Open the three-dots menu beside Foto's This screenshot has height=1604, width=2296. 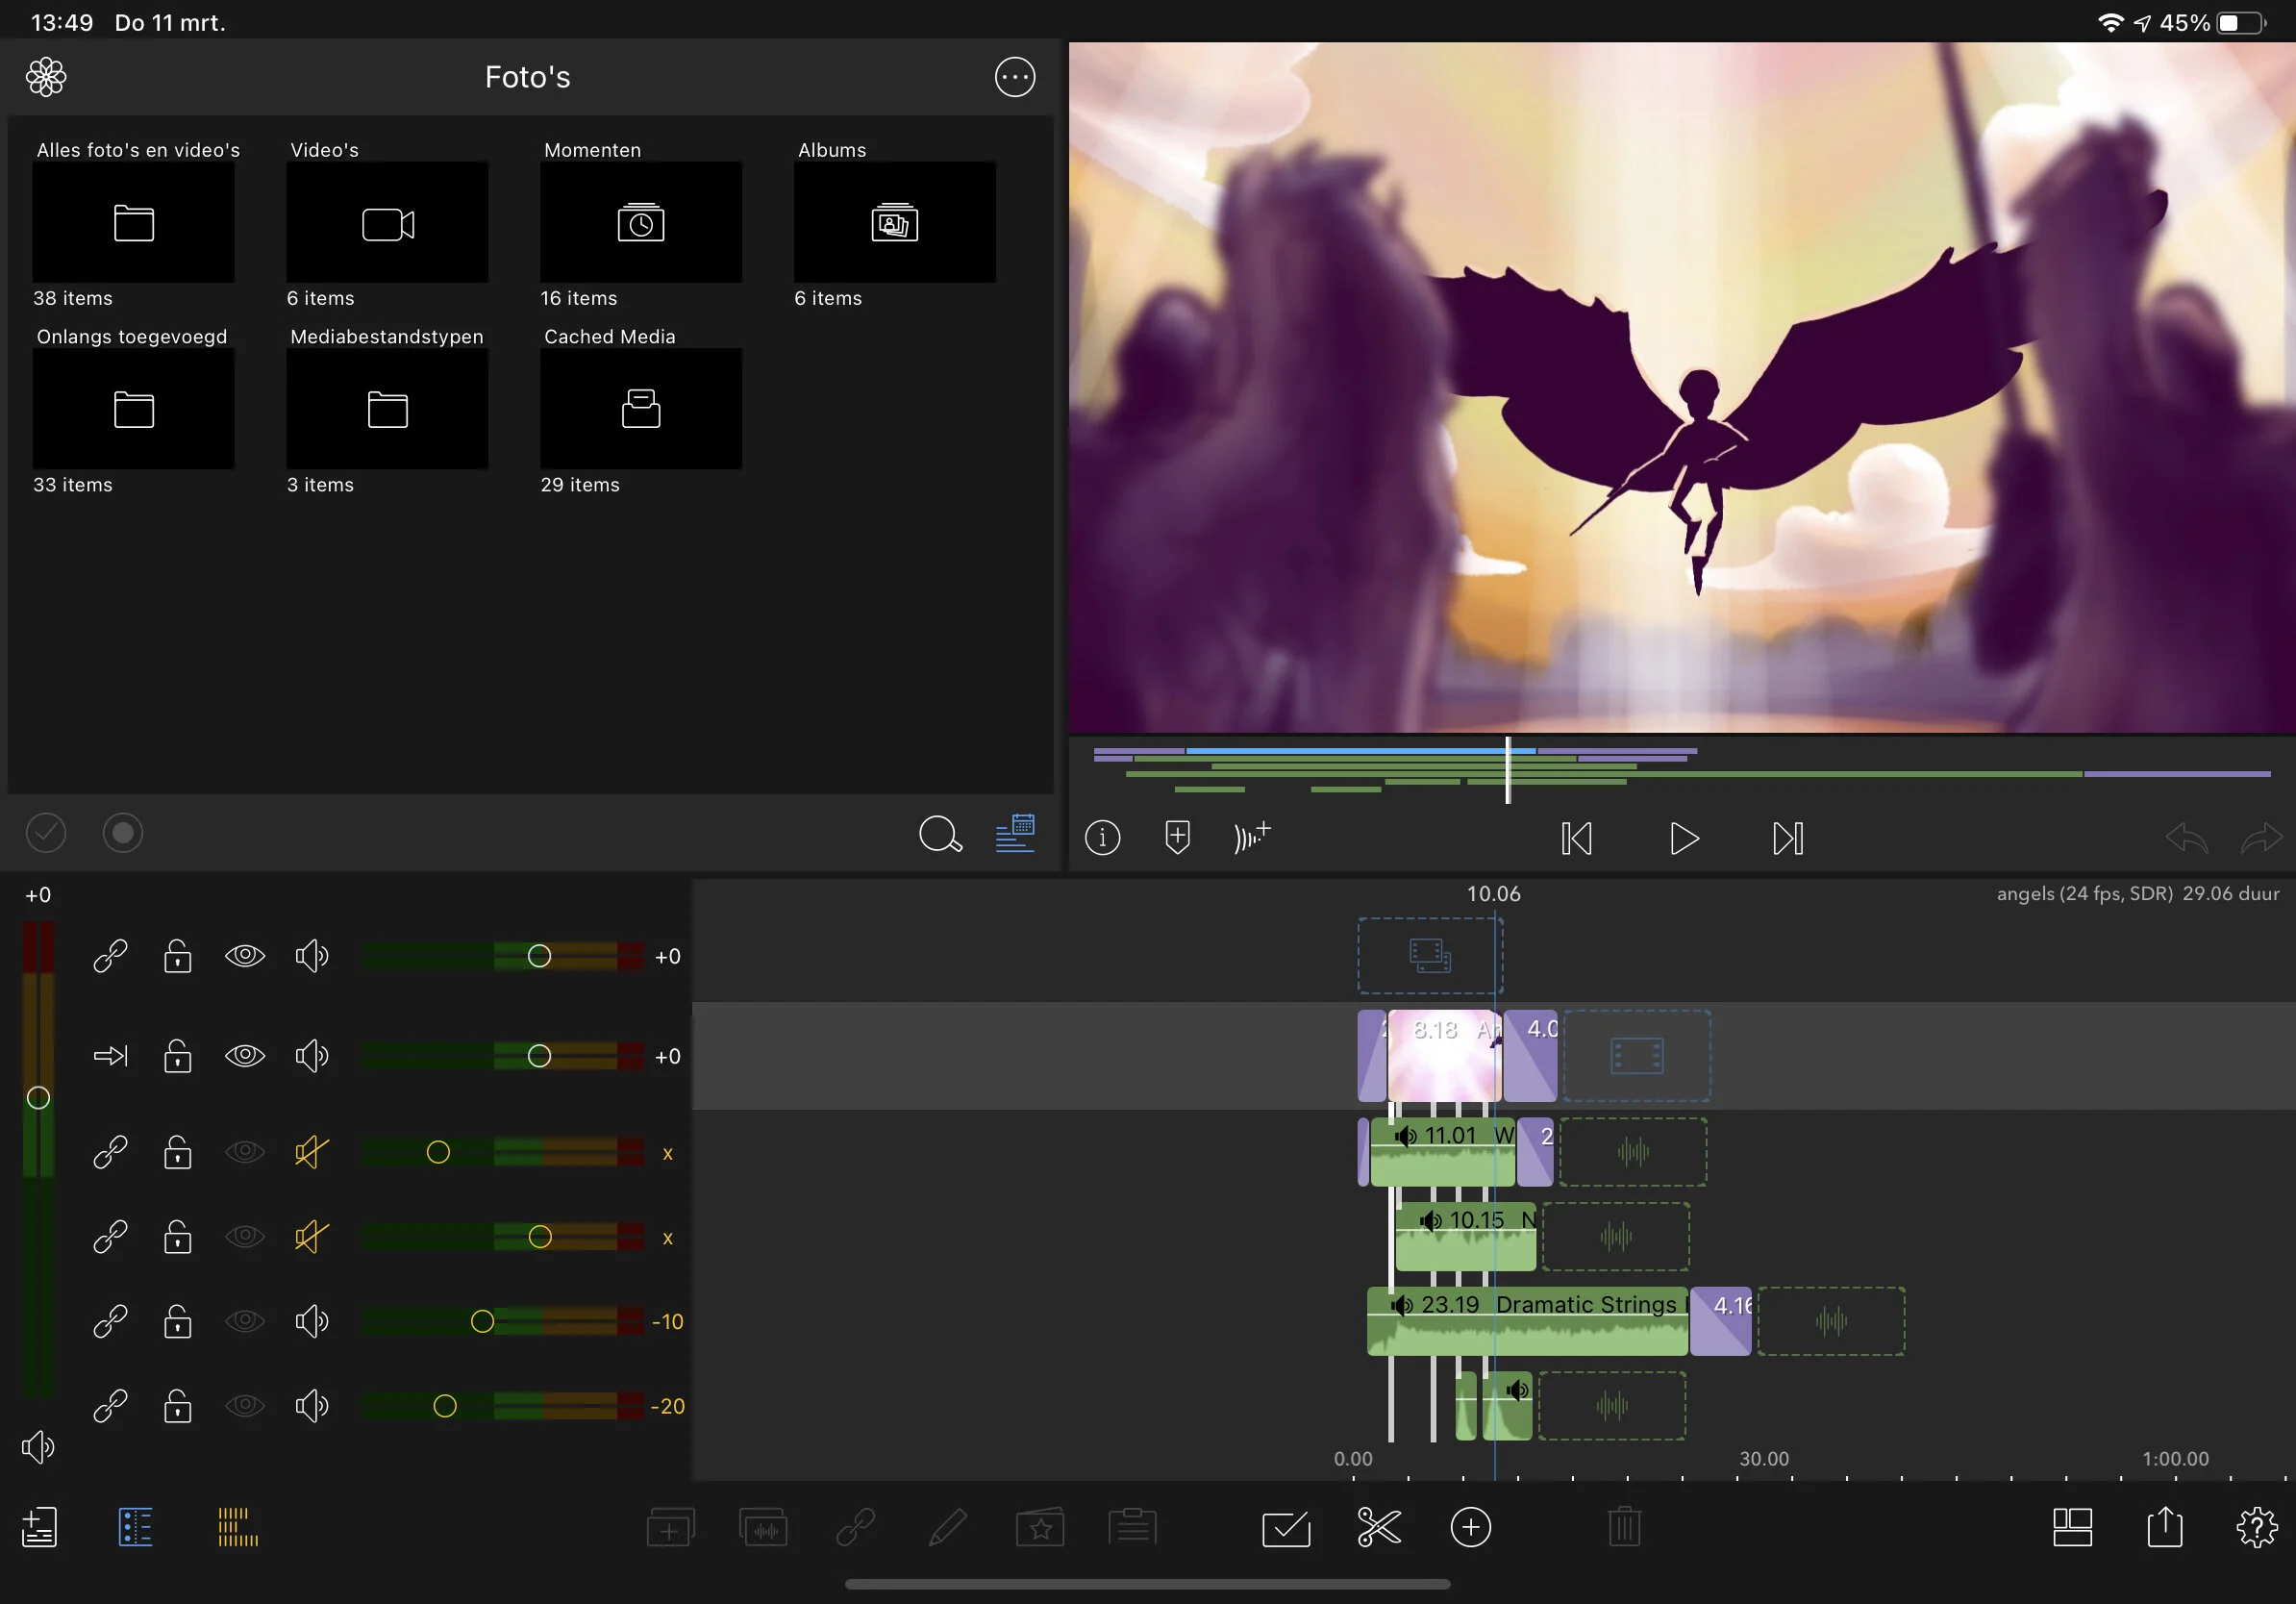(1014, 77)
